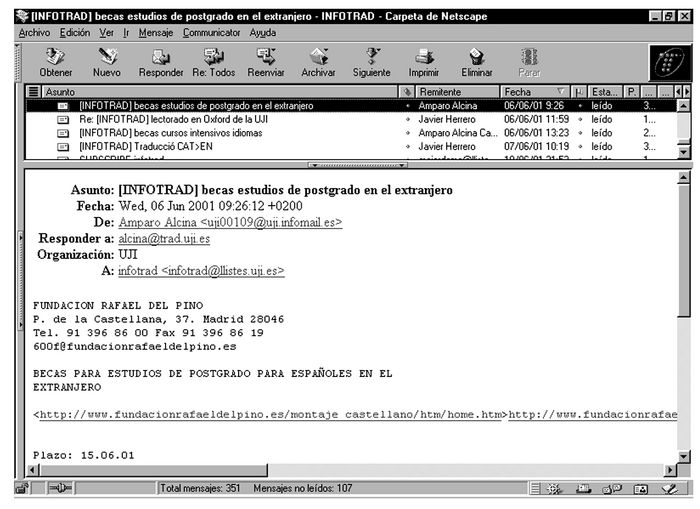The width and height of the screenshot is (700, 509).
Task: Click the security lock icon in status bar
Action: [x=22, y=488]
